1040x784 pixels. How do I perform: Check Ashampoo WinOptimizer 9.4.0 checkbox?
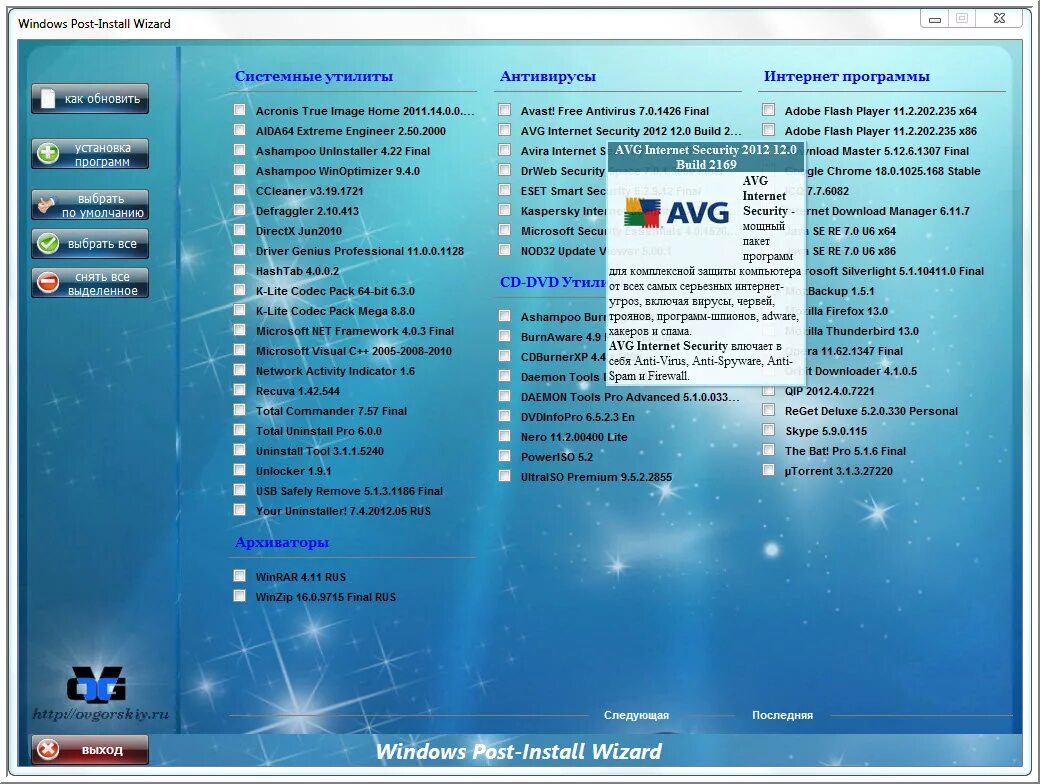click(239, 170)
